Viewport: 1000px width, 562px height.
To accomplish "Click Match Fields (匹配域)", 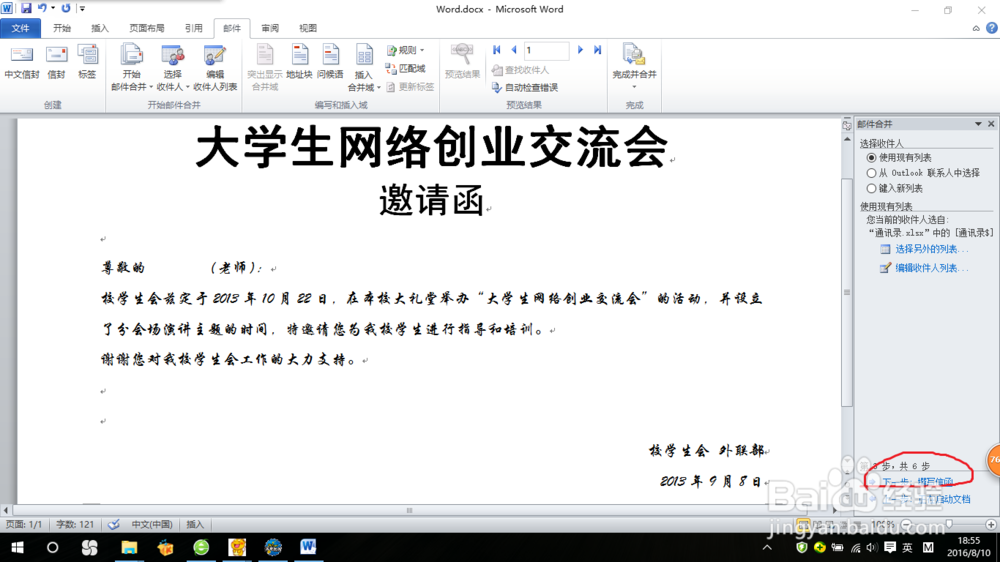I will pos(406,68).
